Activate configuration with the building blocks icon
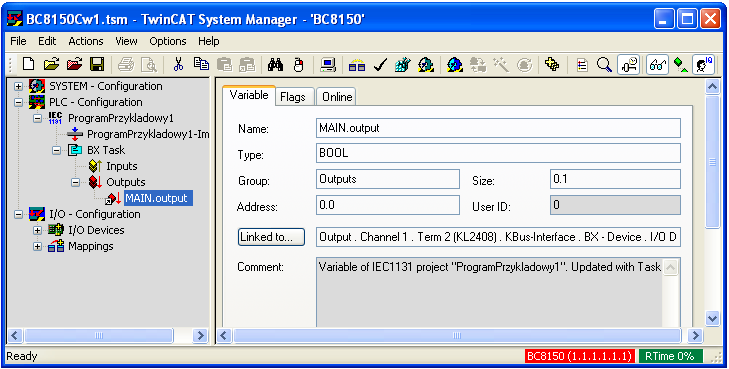This screenshot has width=729, height=369. click(x=403, y=64)
